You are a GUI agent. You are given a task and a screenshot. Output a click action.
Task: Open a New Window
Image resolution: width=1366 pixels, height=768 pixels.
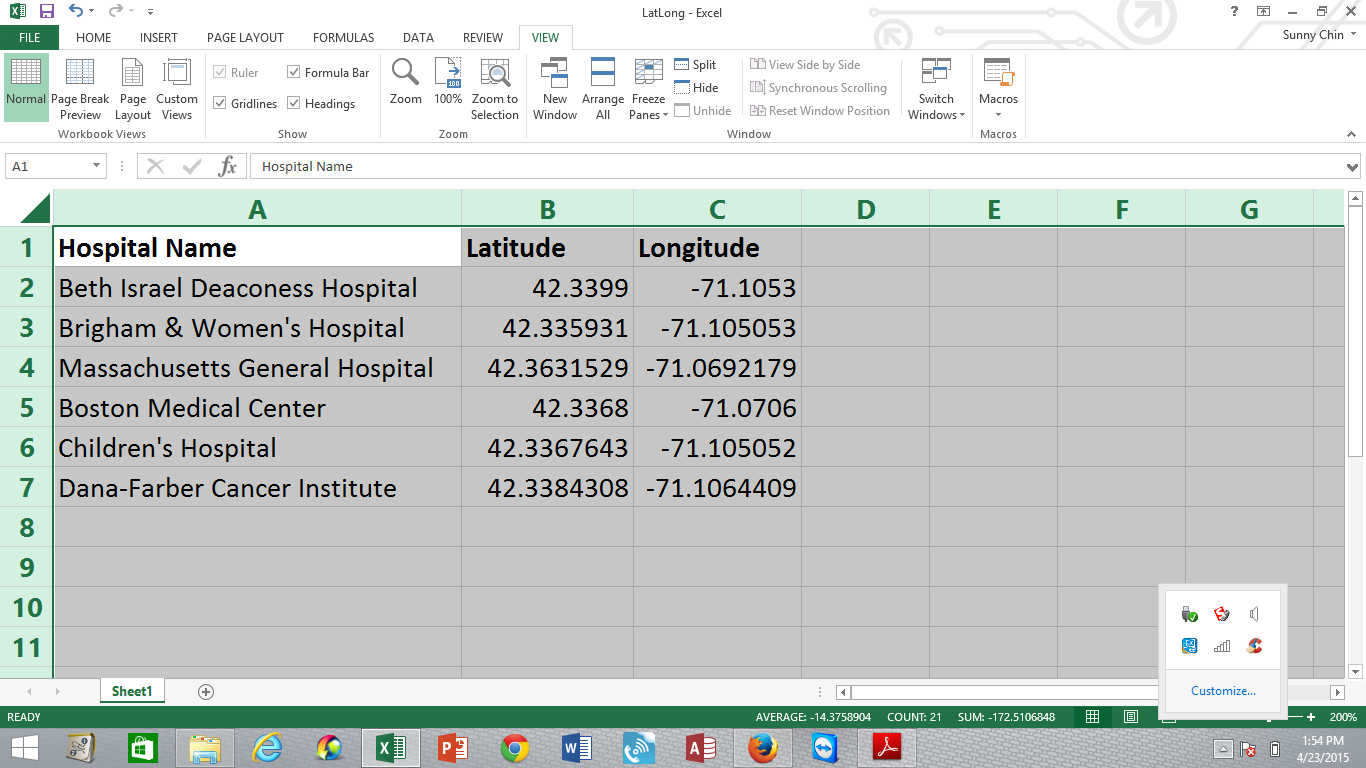tap(555, 87)
